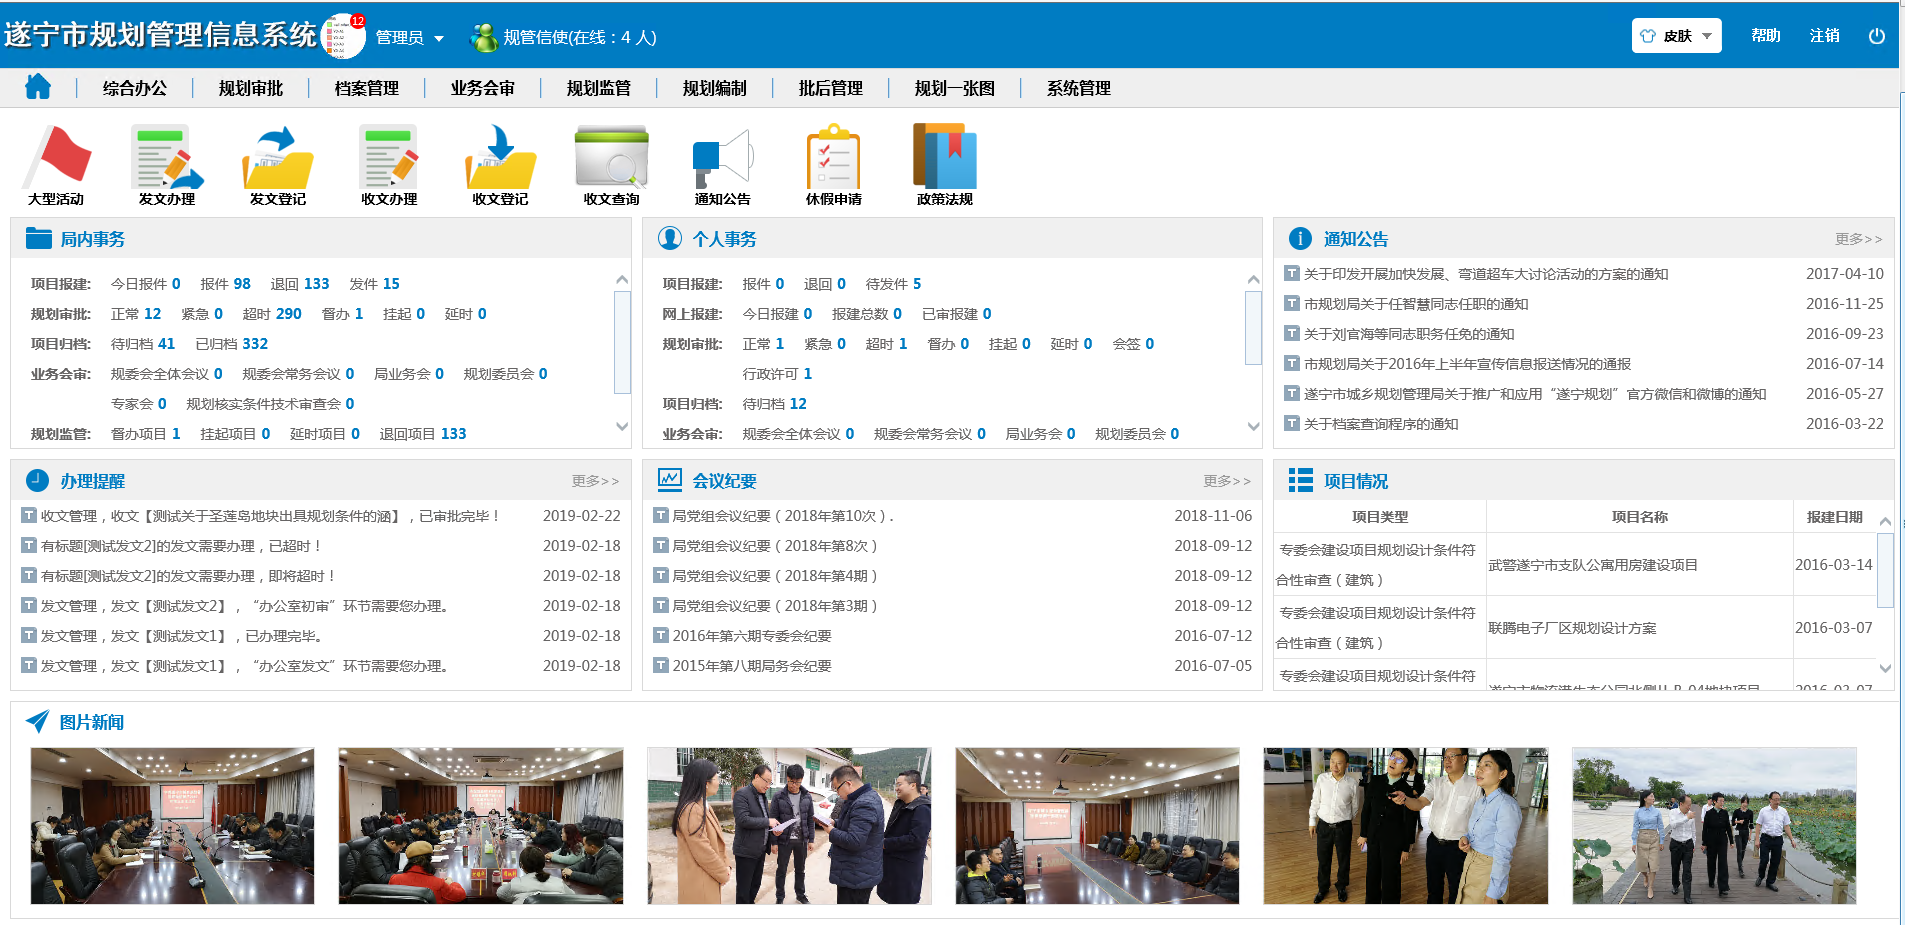This screenshot has height=925, width=1905.
Task: Open the 规划审批 menu
Action: click(x=251, y=89)
